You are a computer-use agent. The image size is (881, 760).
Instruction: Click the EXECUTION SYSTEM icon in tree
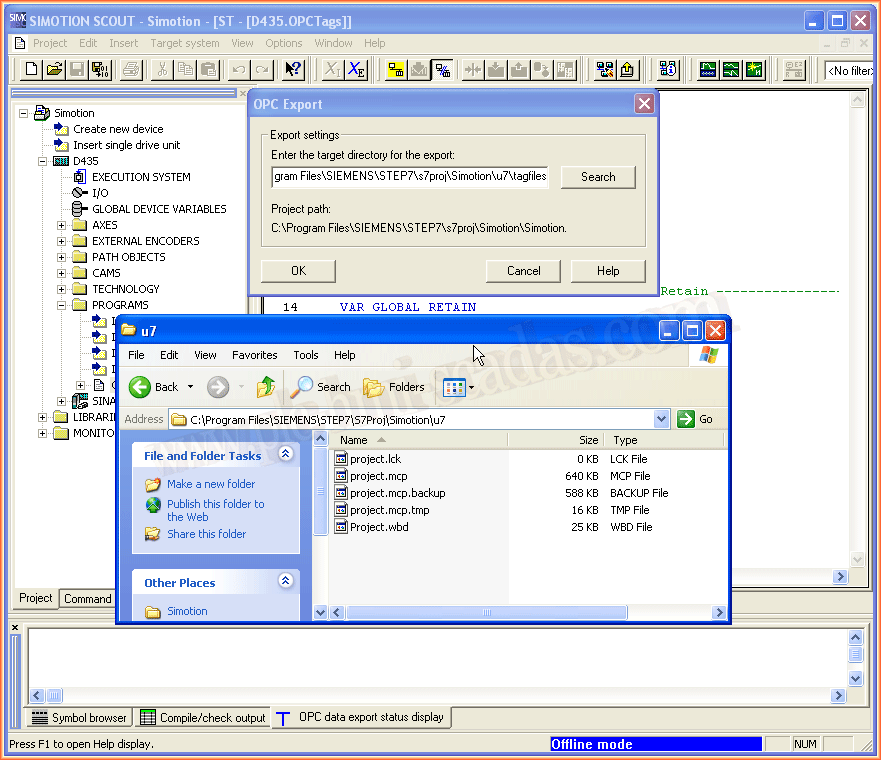pos(80,177)
